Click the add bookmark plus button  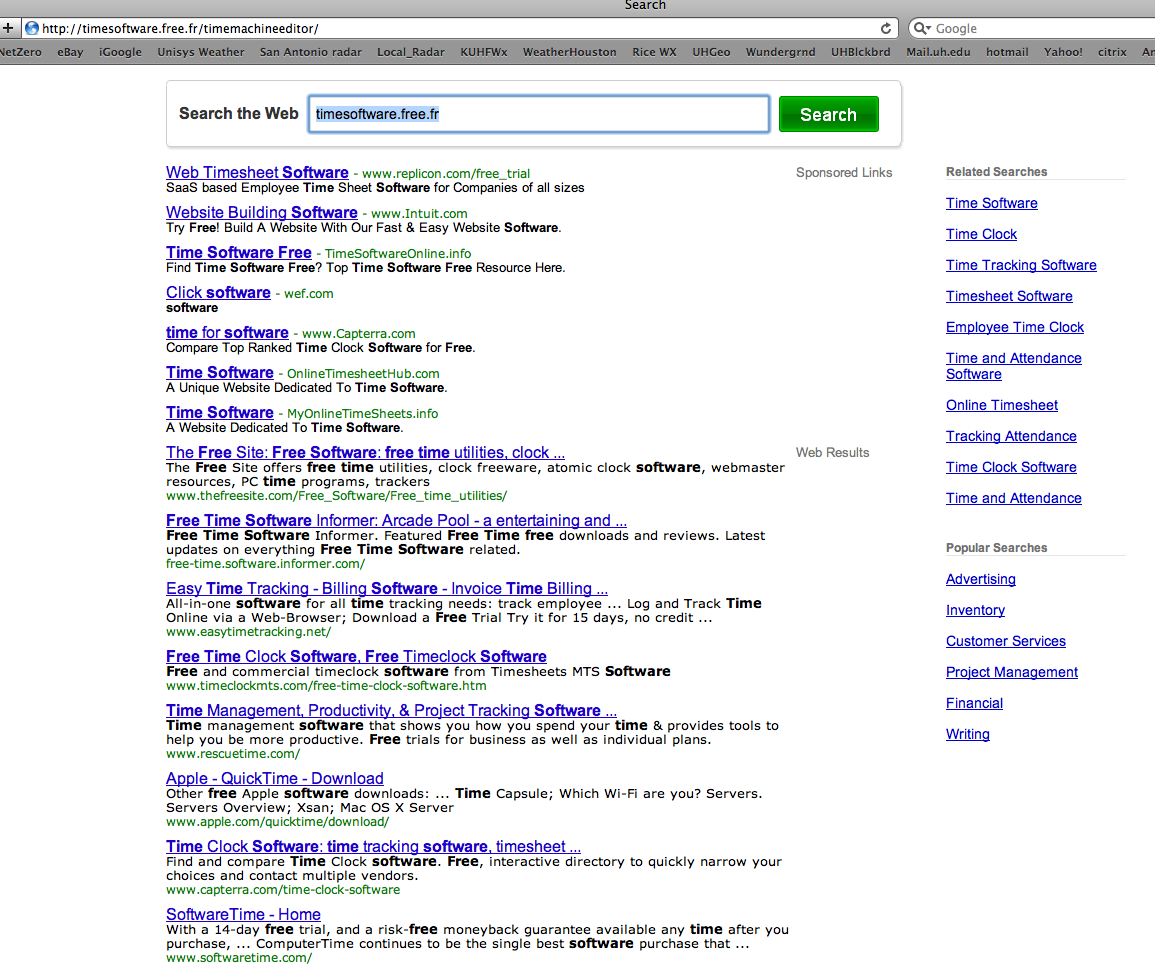(8, 28)
